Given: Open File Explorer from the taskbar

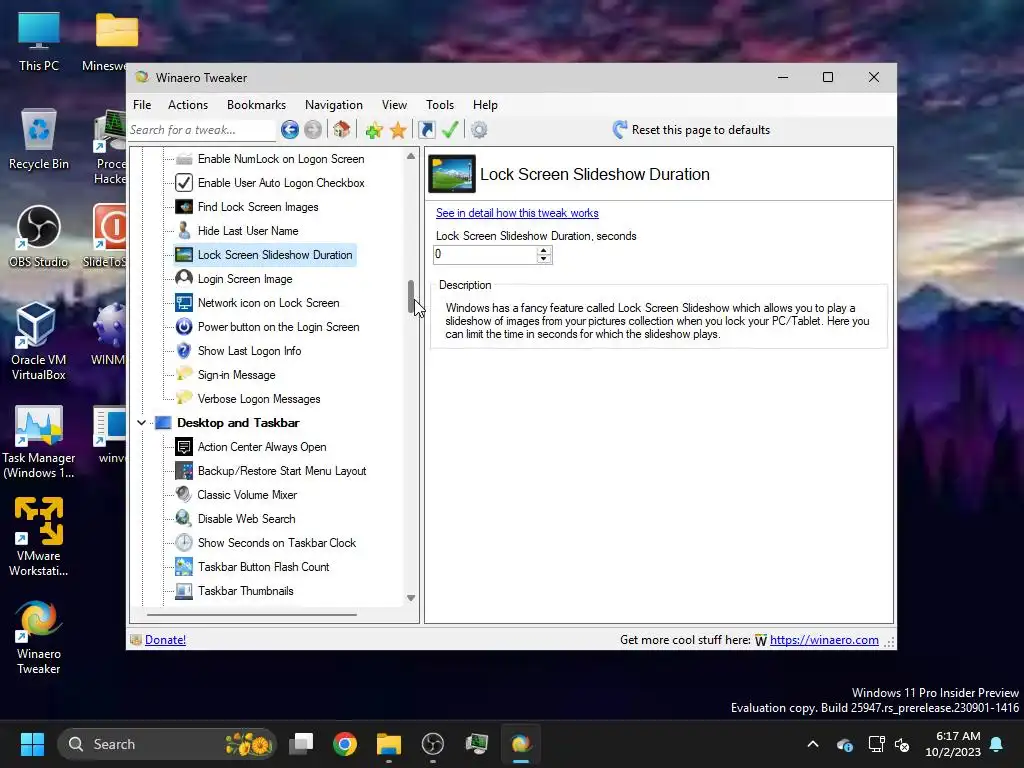Looking at the screenshot, I should coord(389,744).
